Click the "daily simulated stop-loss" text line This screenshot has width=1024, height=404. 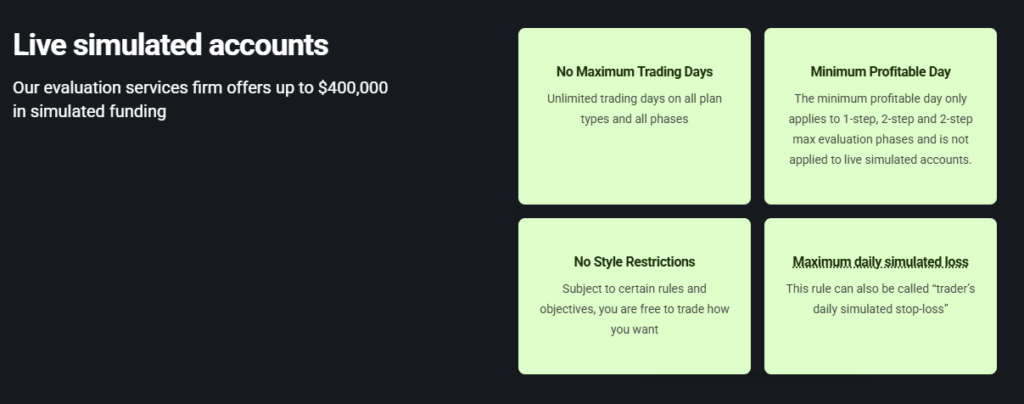[880, 308]
